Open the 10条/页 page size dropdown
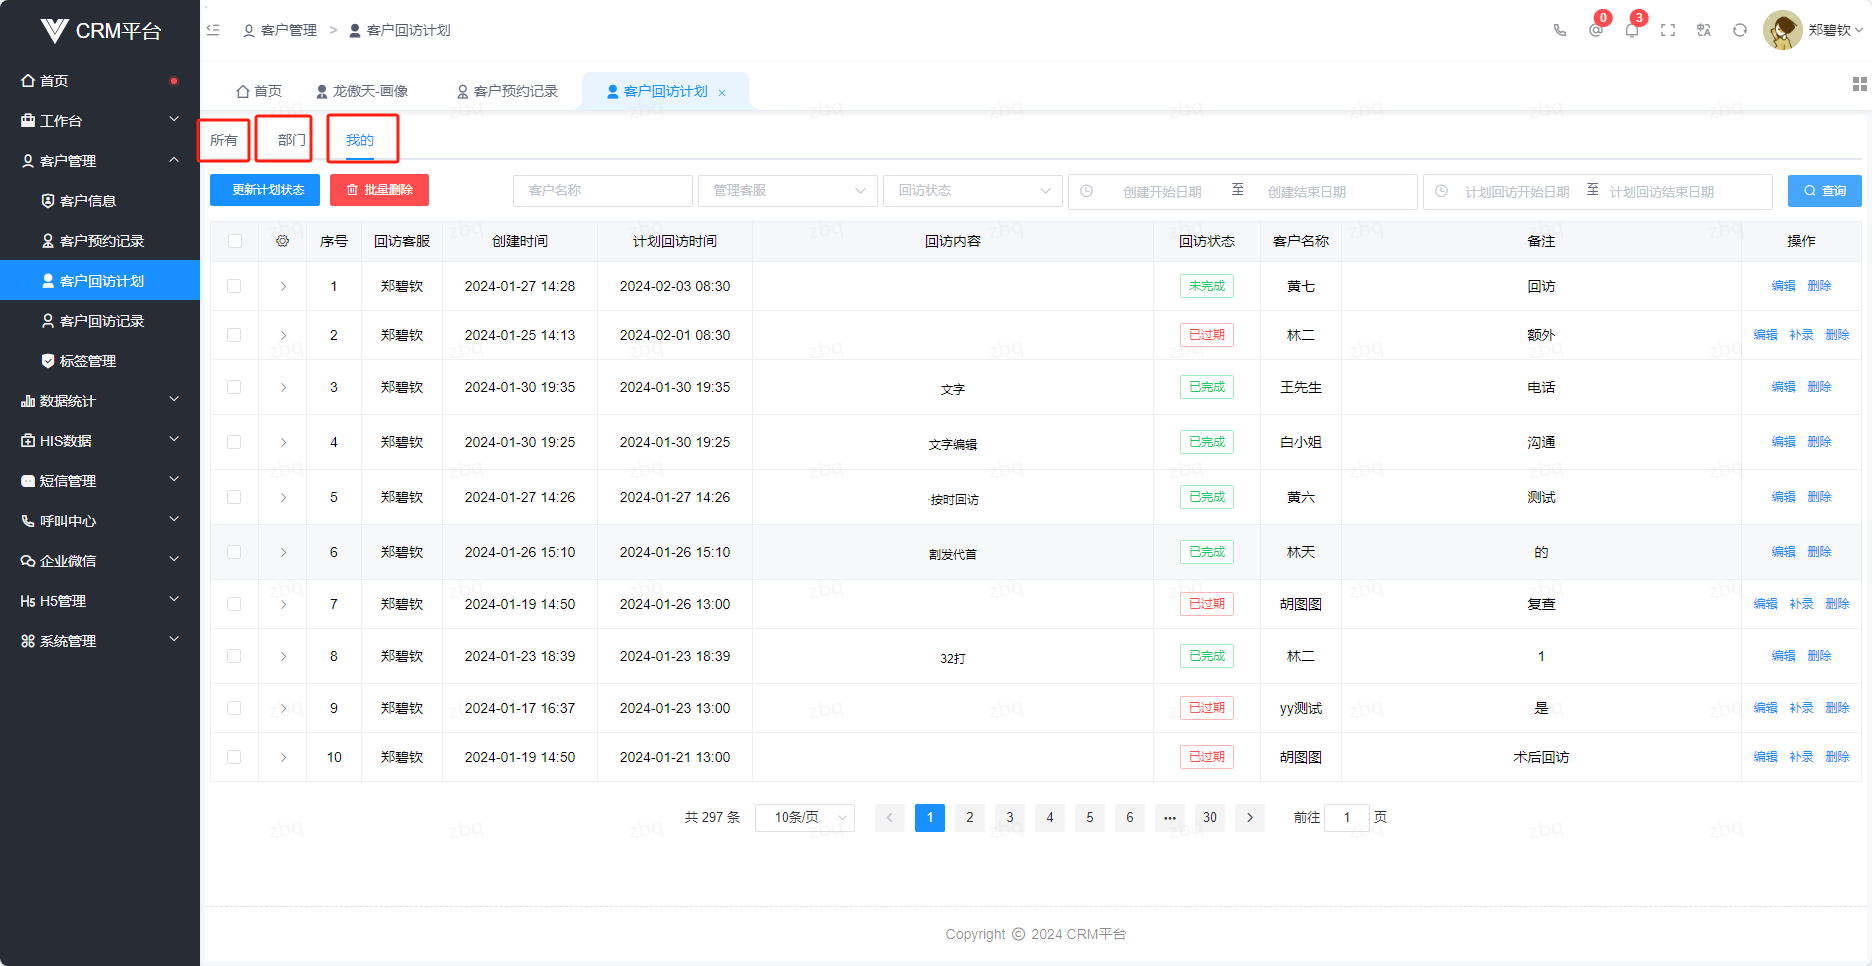 [x=805, y=817]
